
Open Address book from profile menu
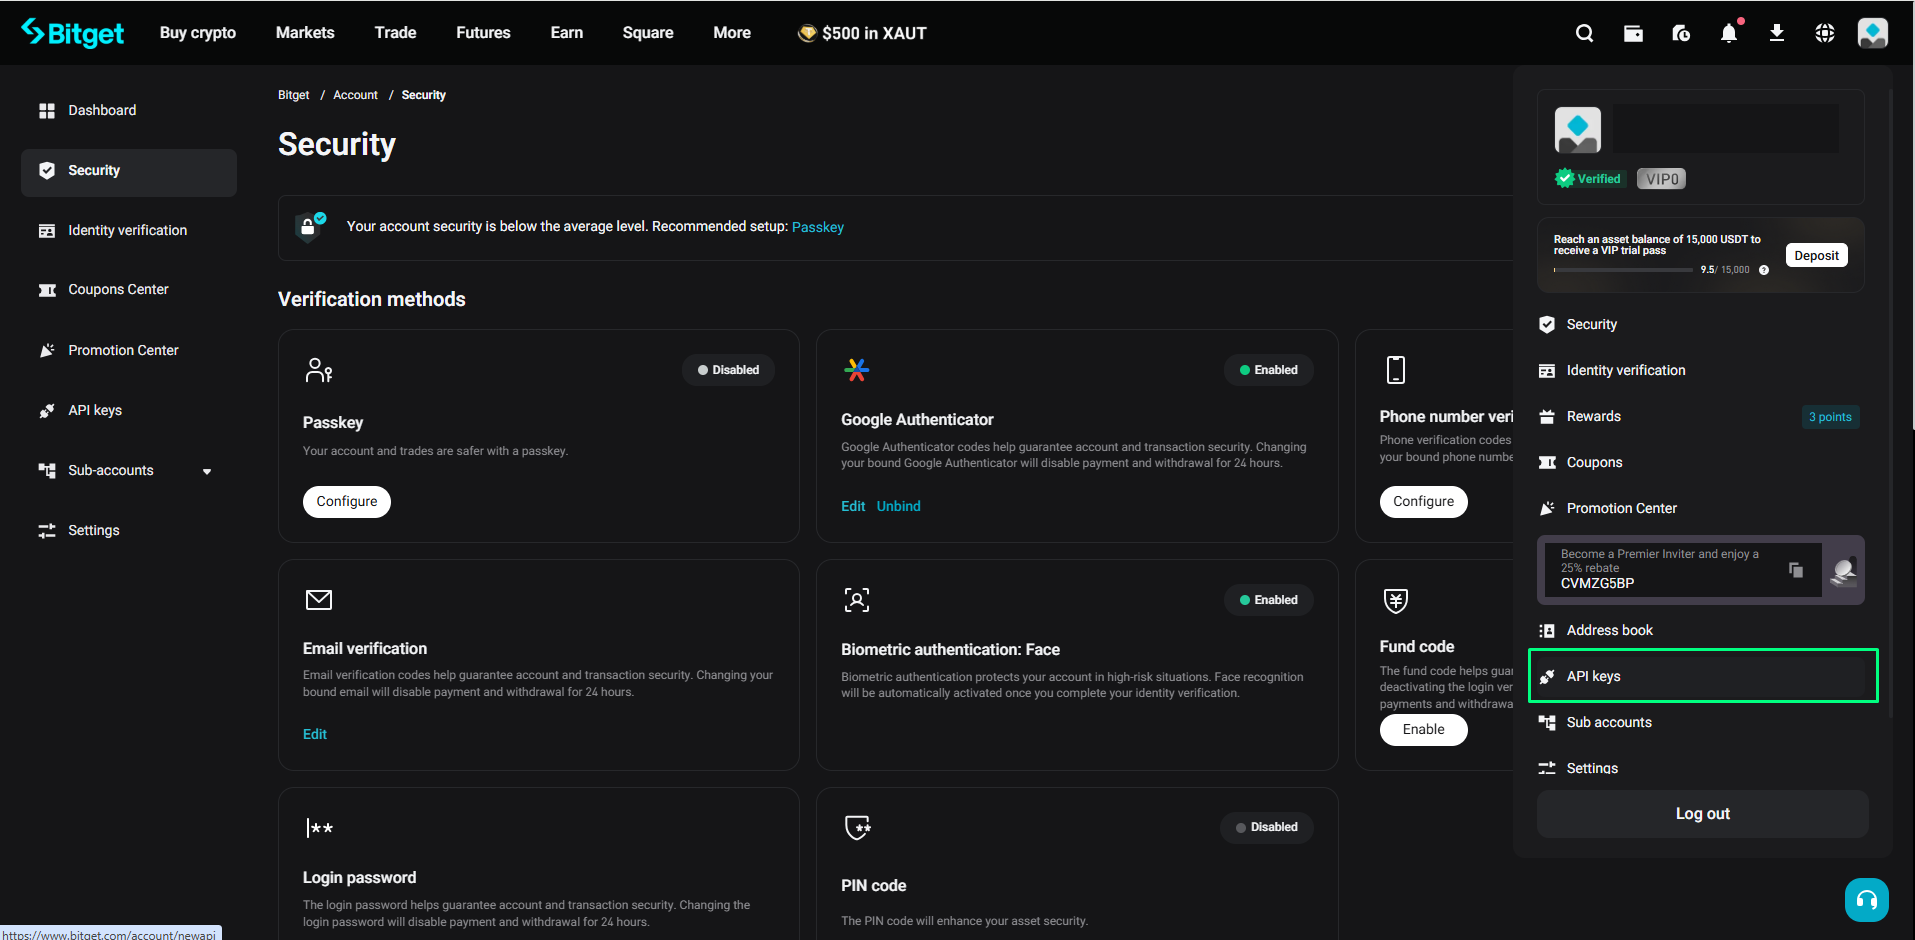point(1609,630)
